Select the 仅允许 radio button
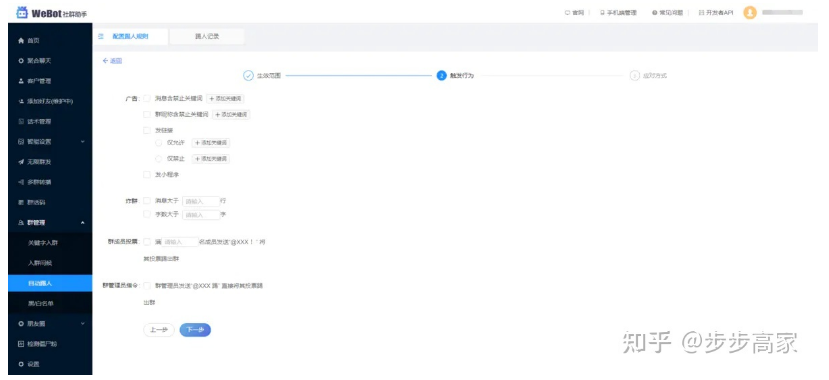 tap(159, 143)
